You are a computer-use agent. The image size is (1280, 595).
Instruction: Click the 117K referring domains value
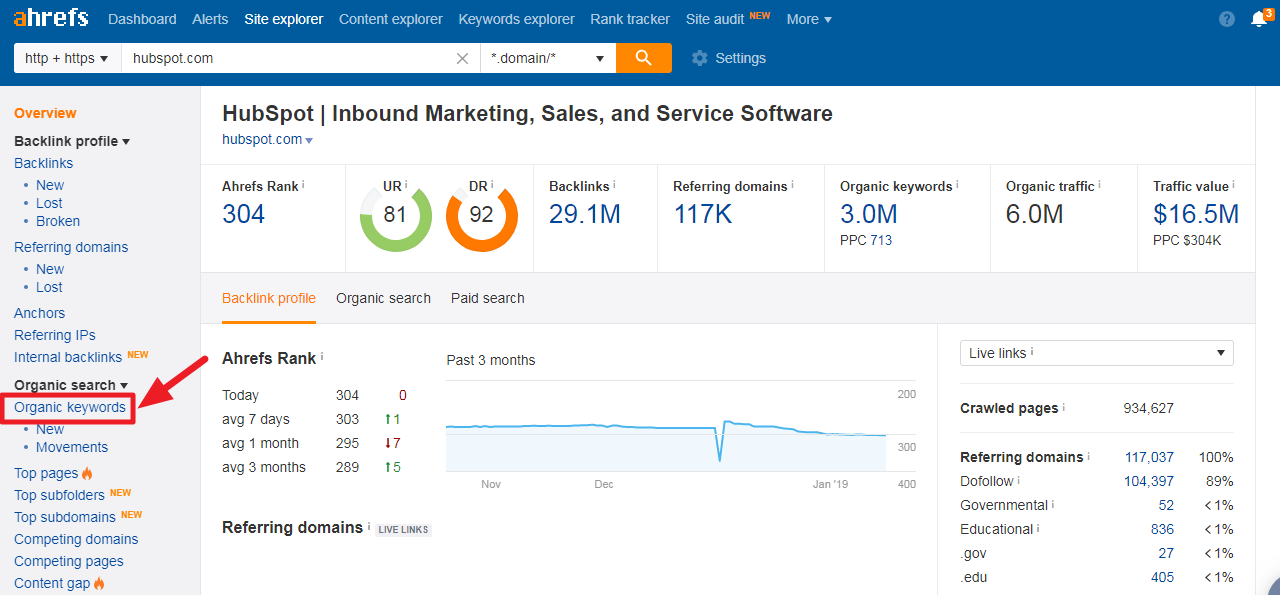click(703, 214)
